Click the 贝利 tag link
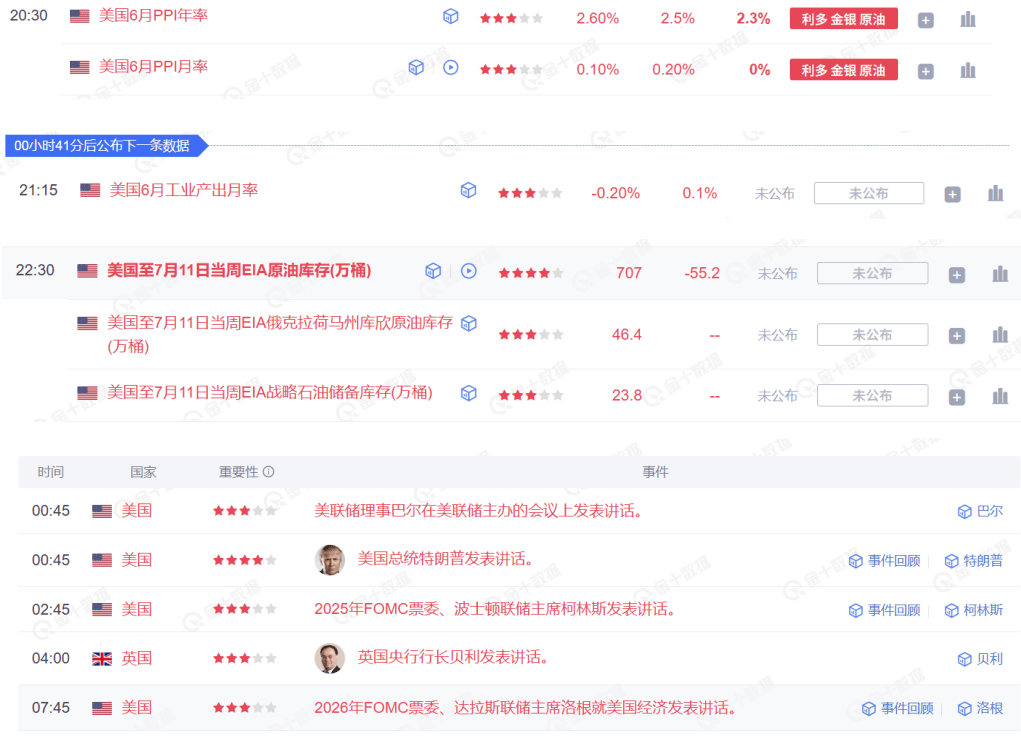Image resolution: width=1021 pixels, height=738 pixels. tap(980, 659)
